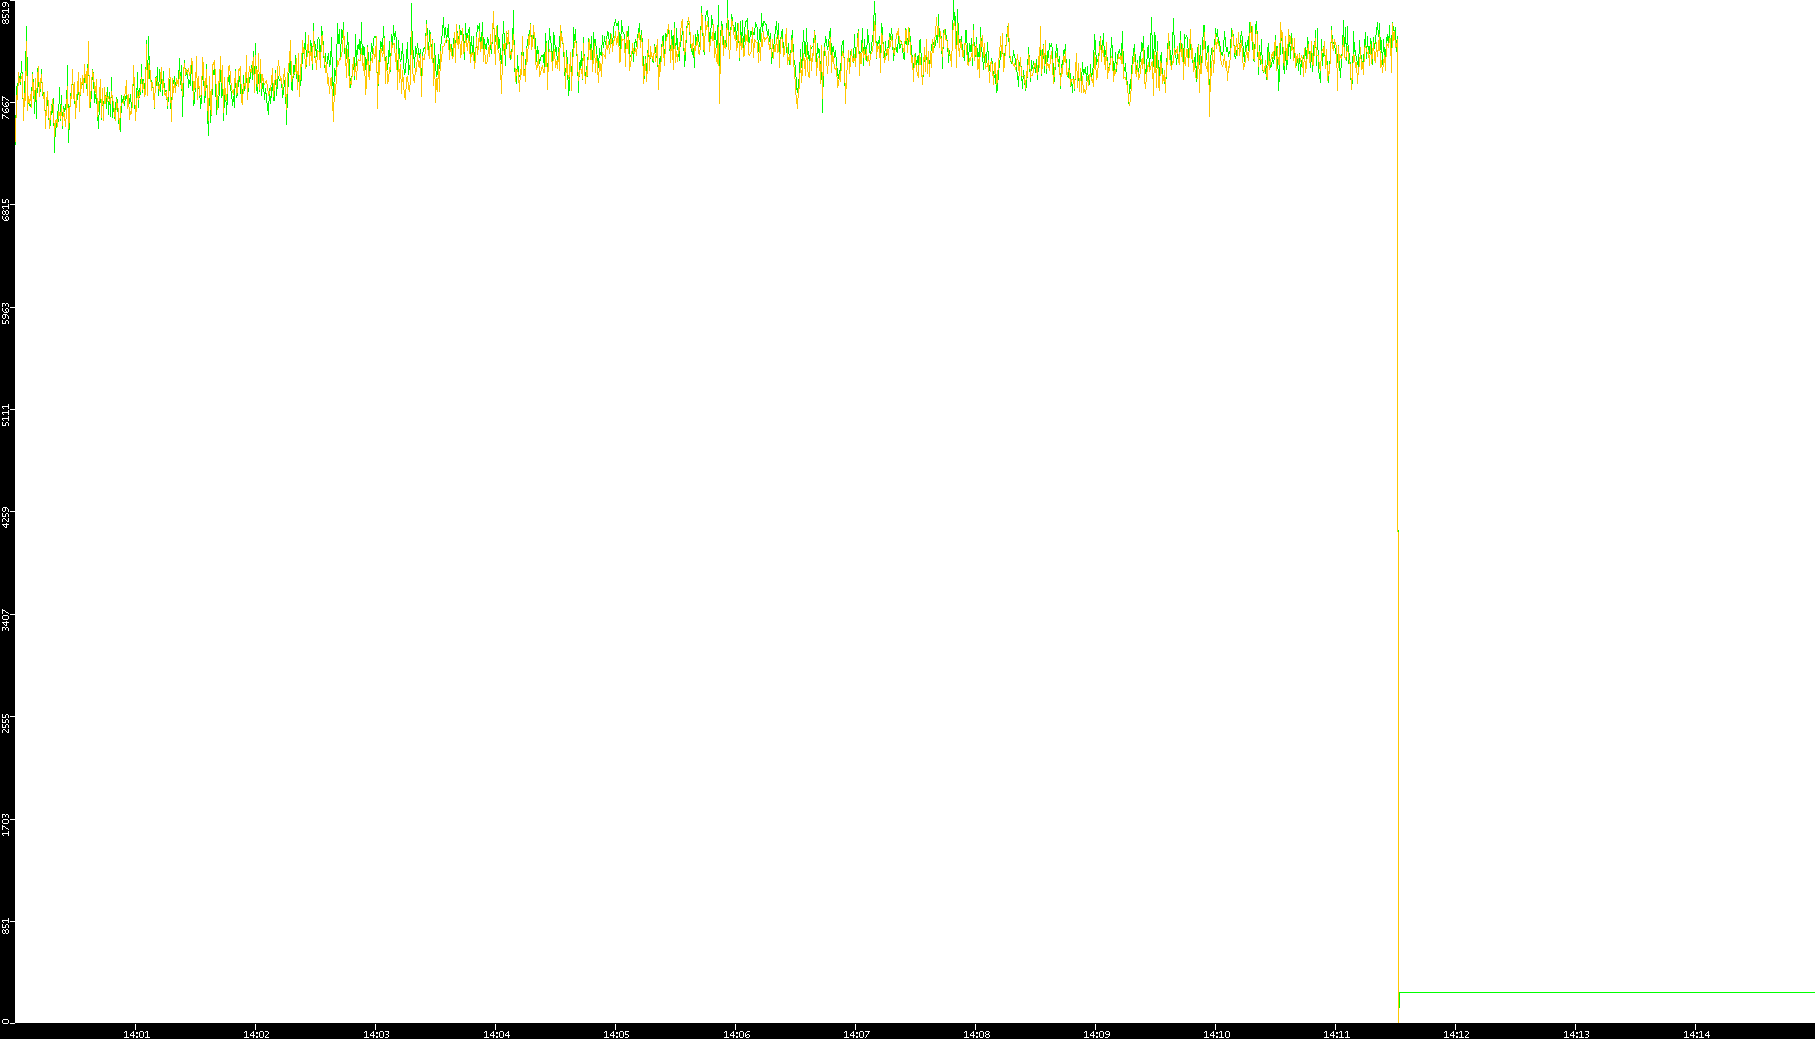Click the 14:10 time axis marker
1815x1039 pixels.
(x=1216, y=1034)
